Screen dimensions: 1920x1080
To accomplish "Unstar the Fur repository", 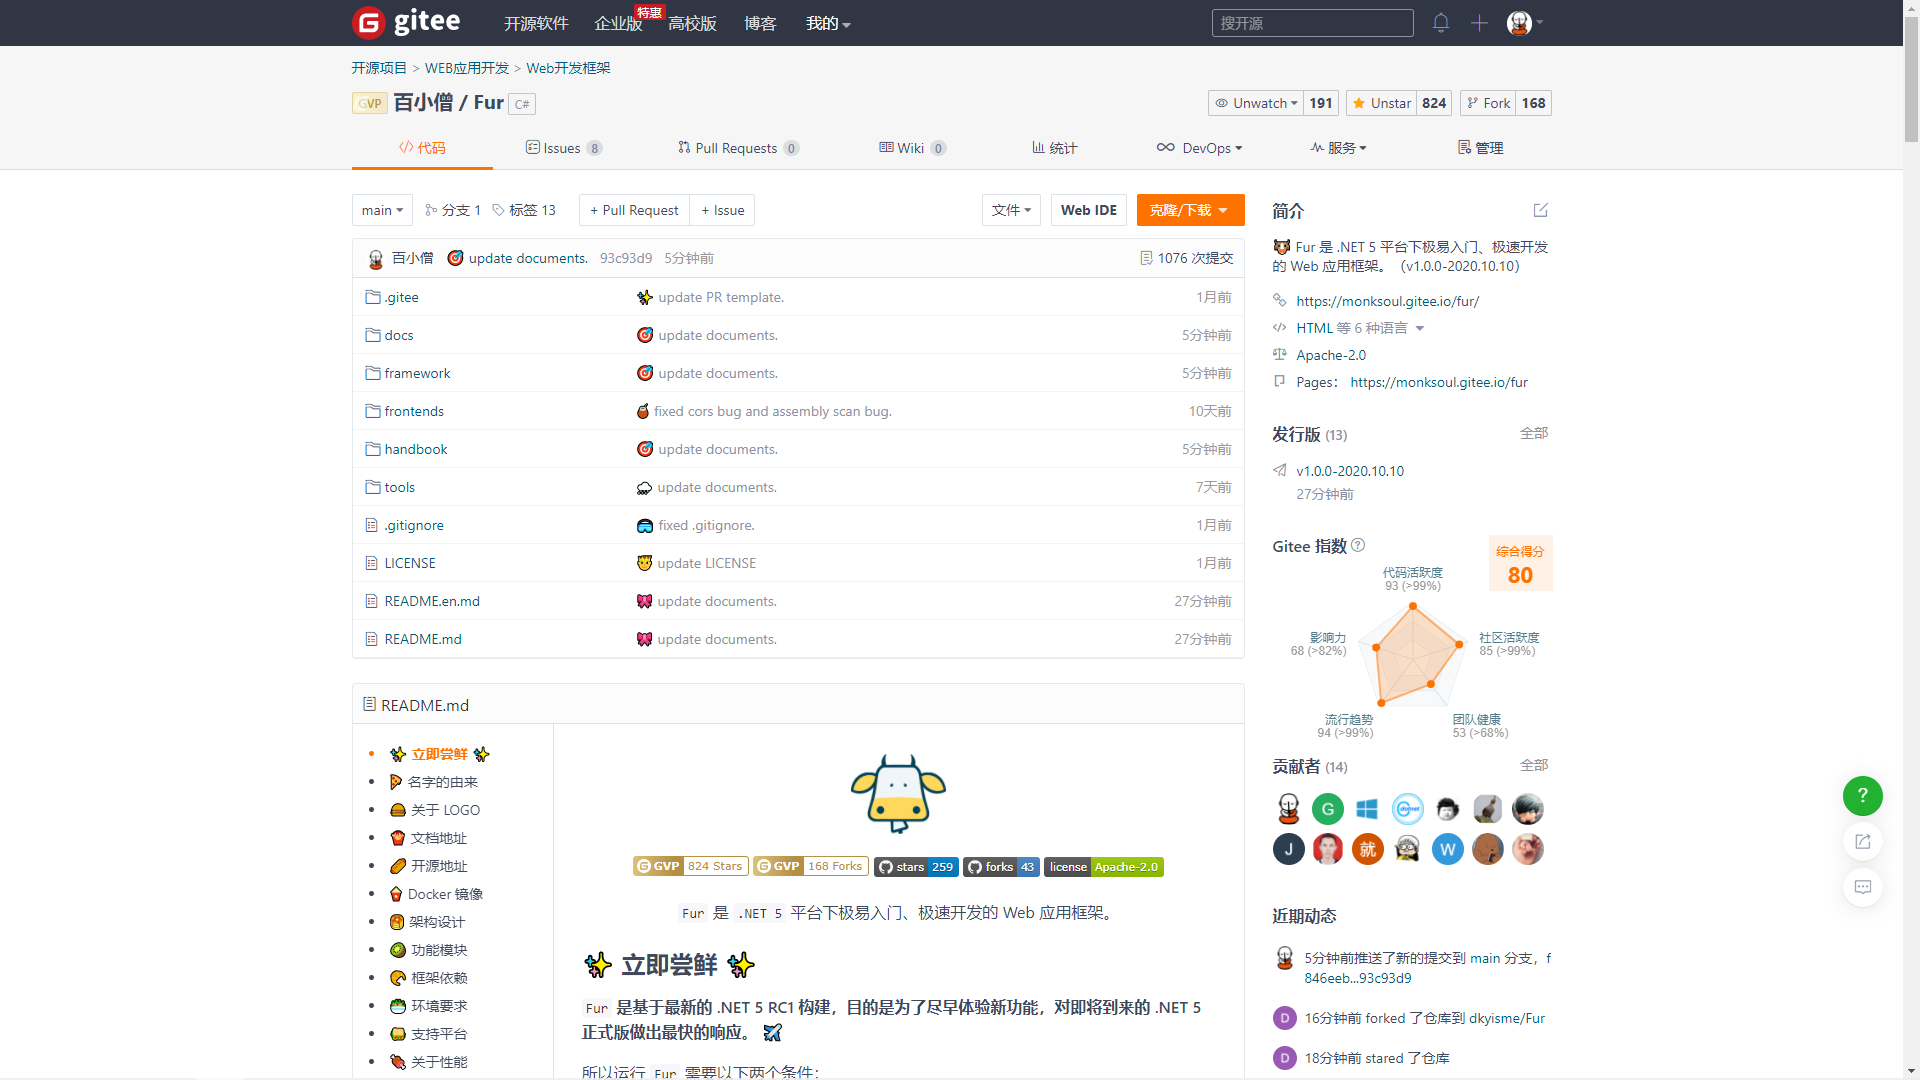I will coord(1381,103).
